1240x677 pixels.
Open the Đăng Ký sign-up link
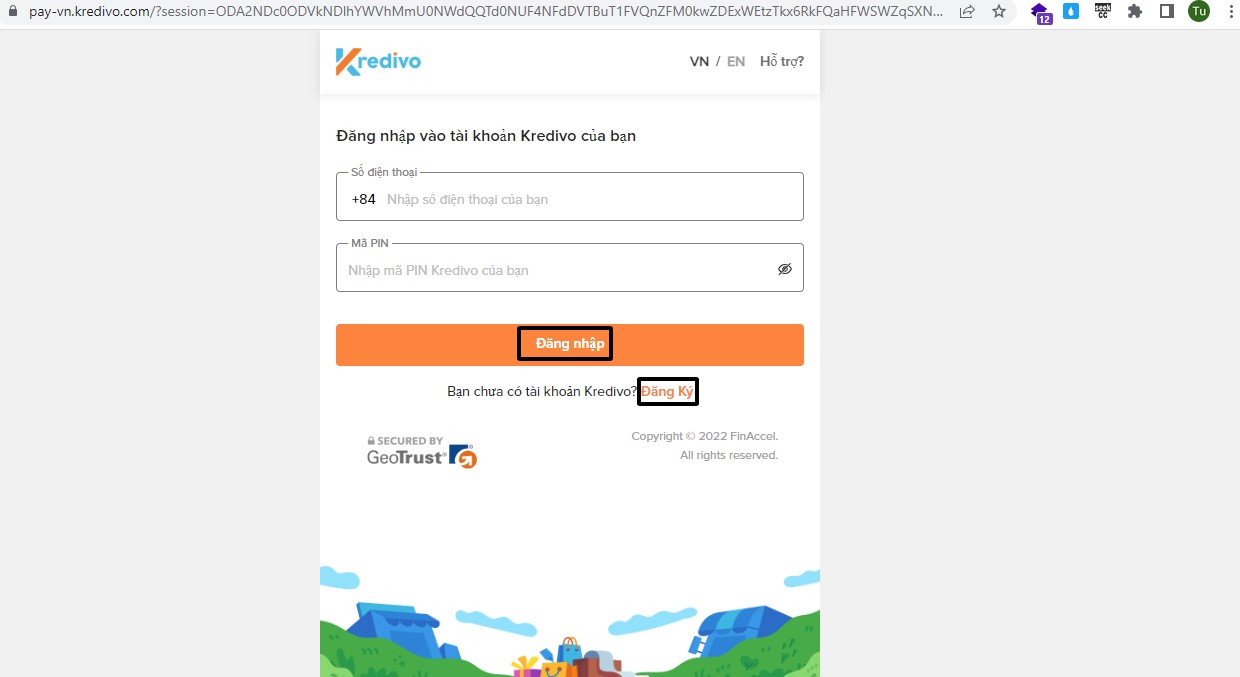tap(667, 391)
